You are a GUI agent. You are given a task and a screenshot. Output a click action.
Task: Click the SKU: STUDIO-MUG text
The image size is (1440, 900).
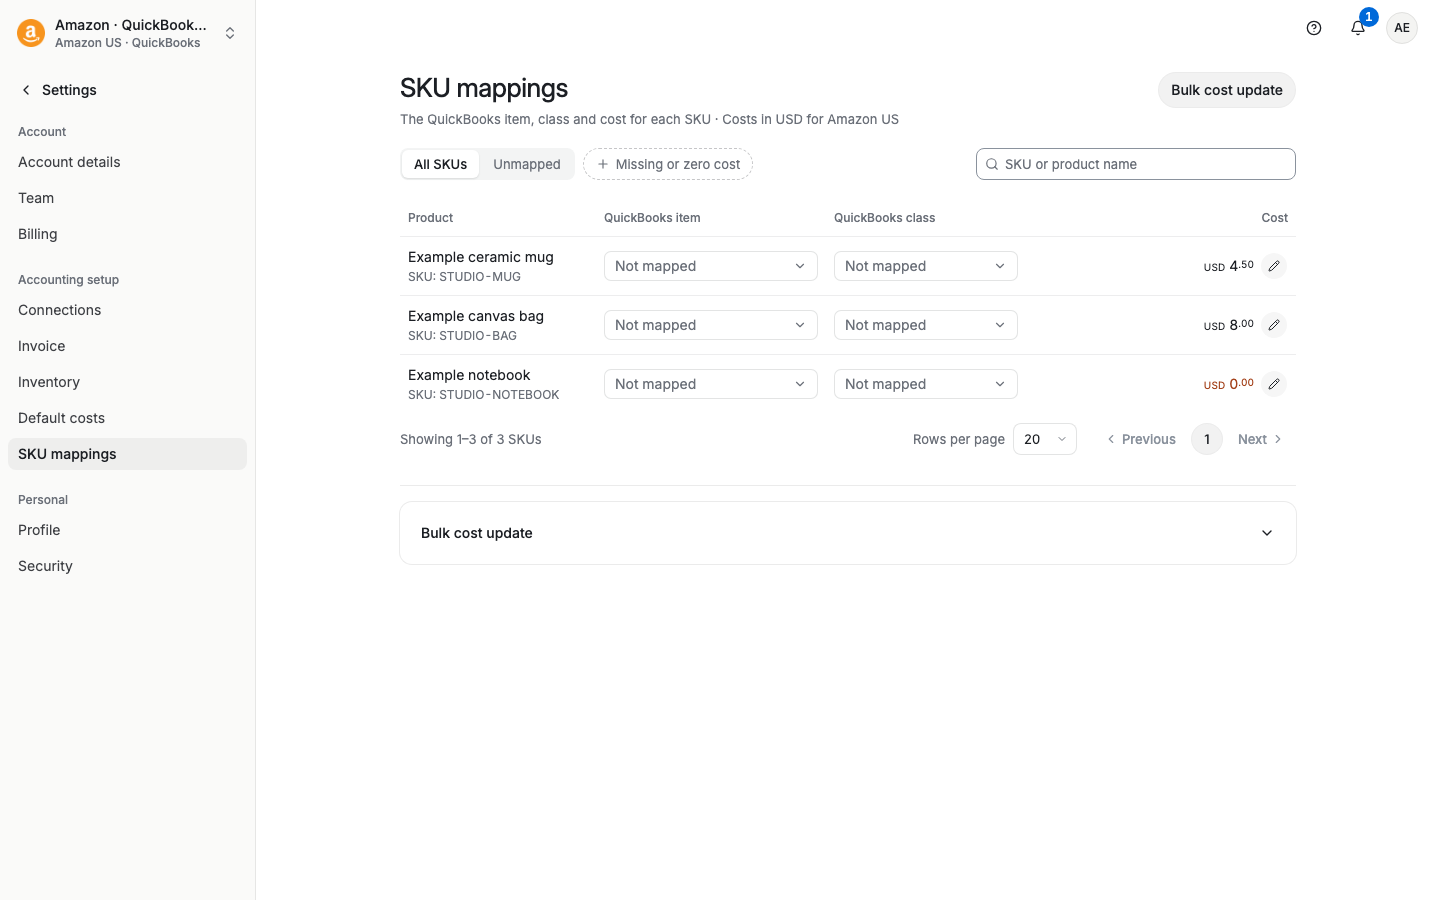464,277
